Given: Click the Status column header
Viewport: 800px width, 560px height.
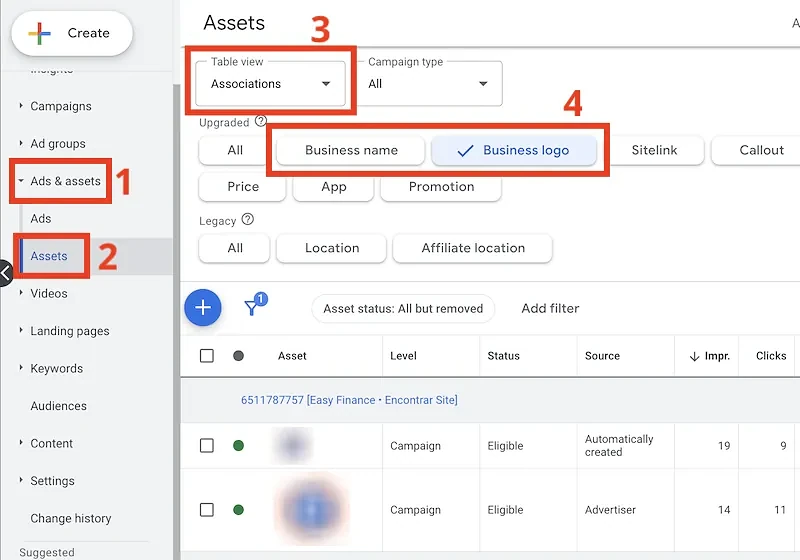Looking at the screenshot, I should (x=503, y=355).
